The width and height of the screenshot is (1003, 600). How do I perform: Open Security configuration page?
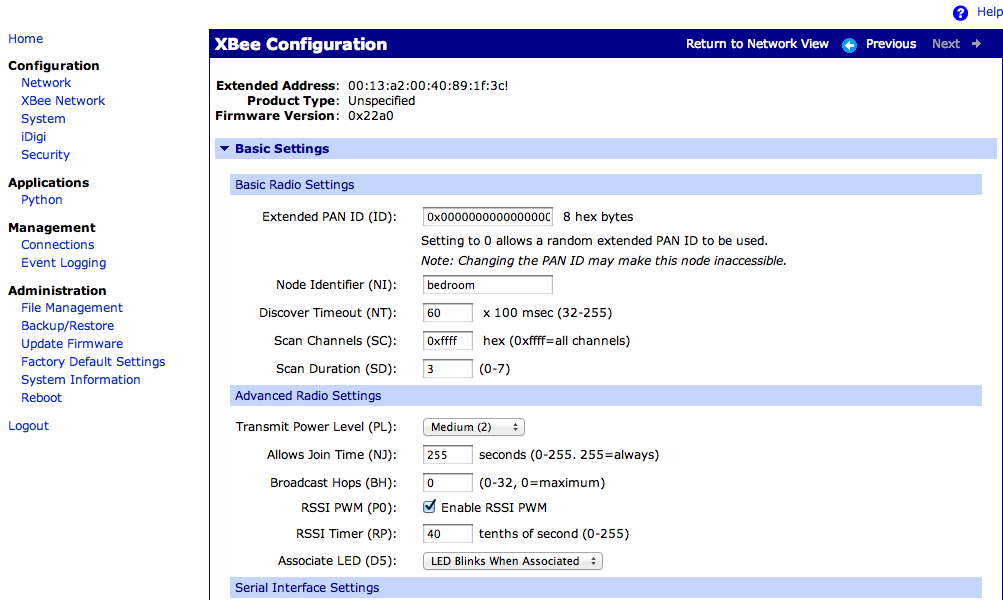coord(45,154)
